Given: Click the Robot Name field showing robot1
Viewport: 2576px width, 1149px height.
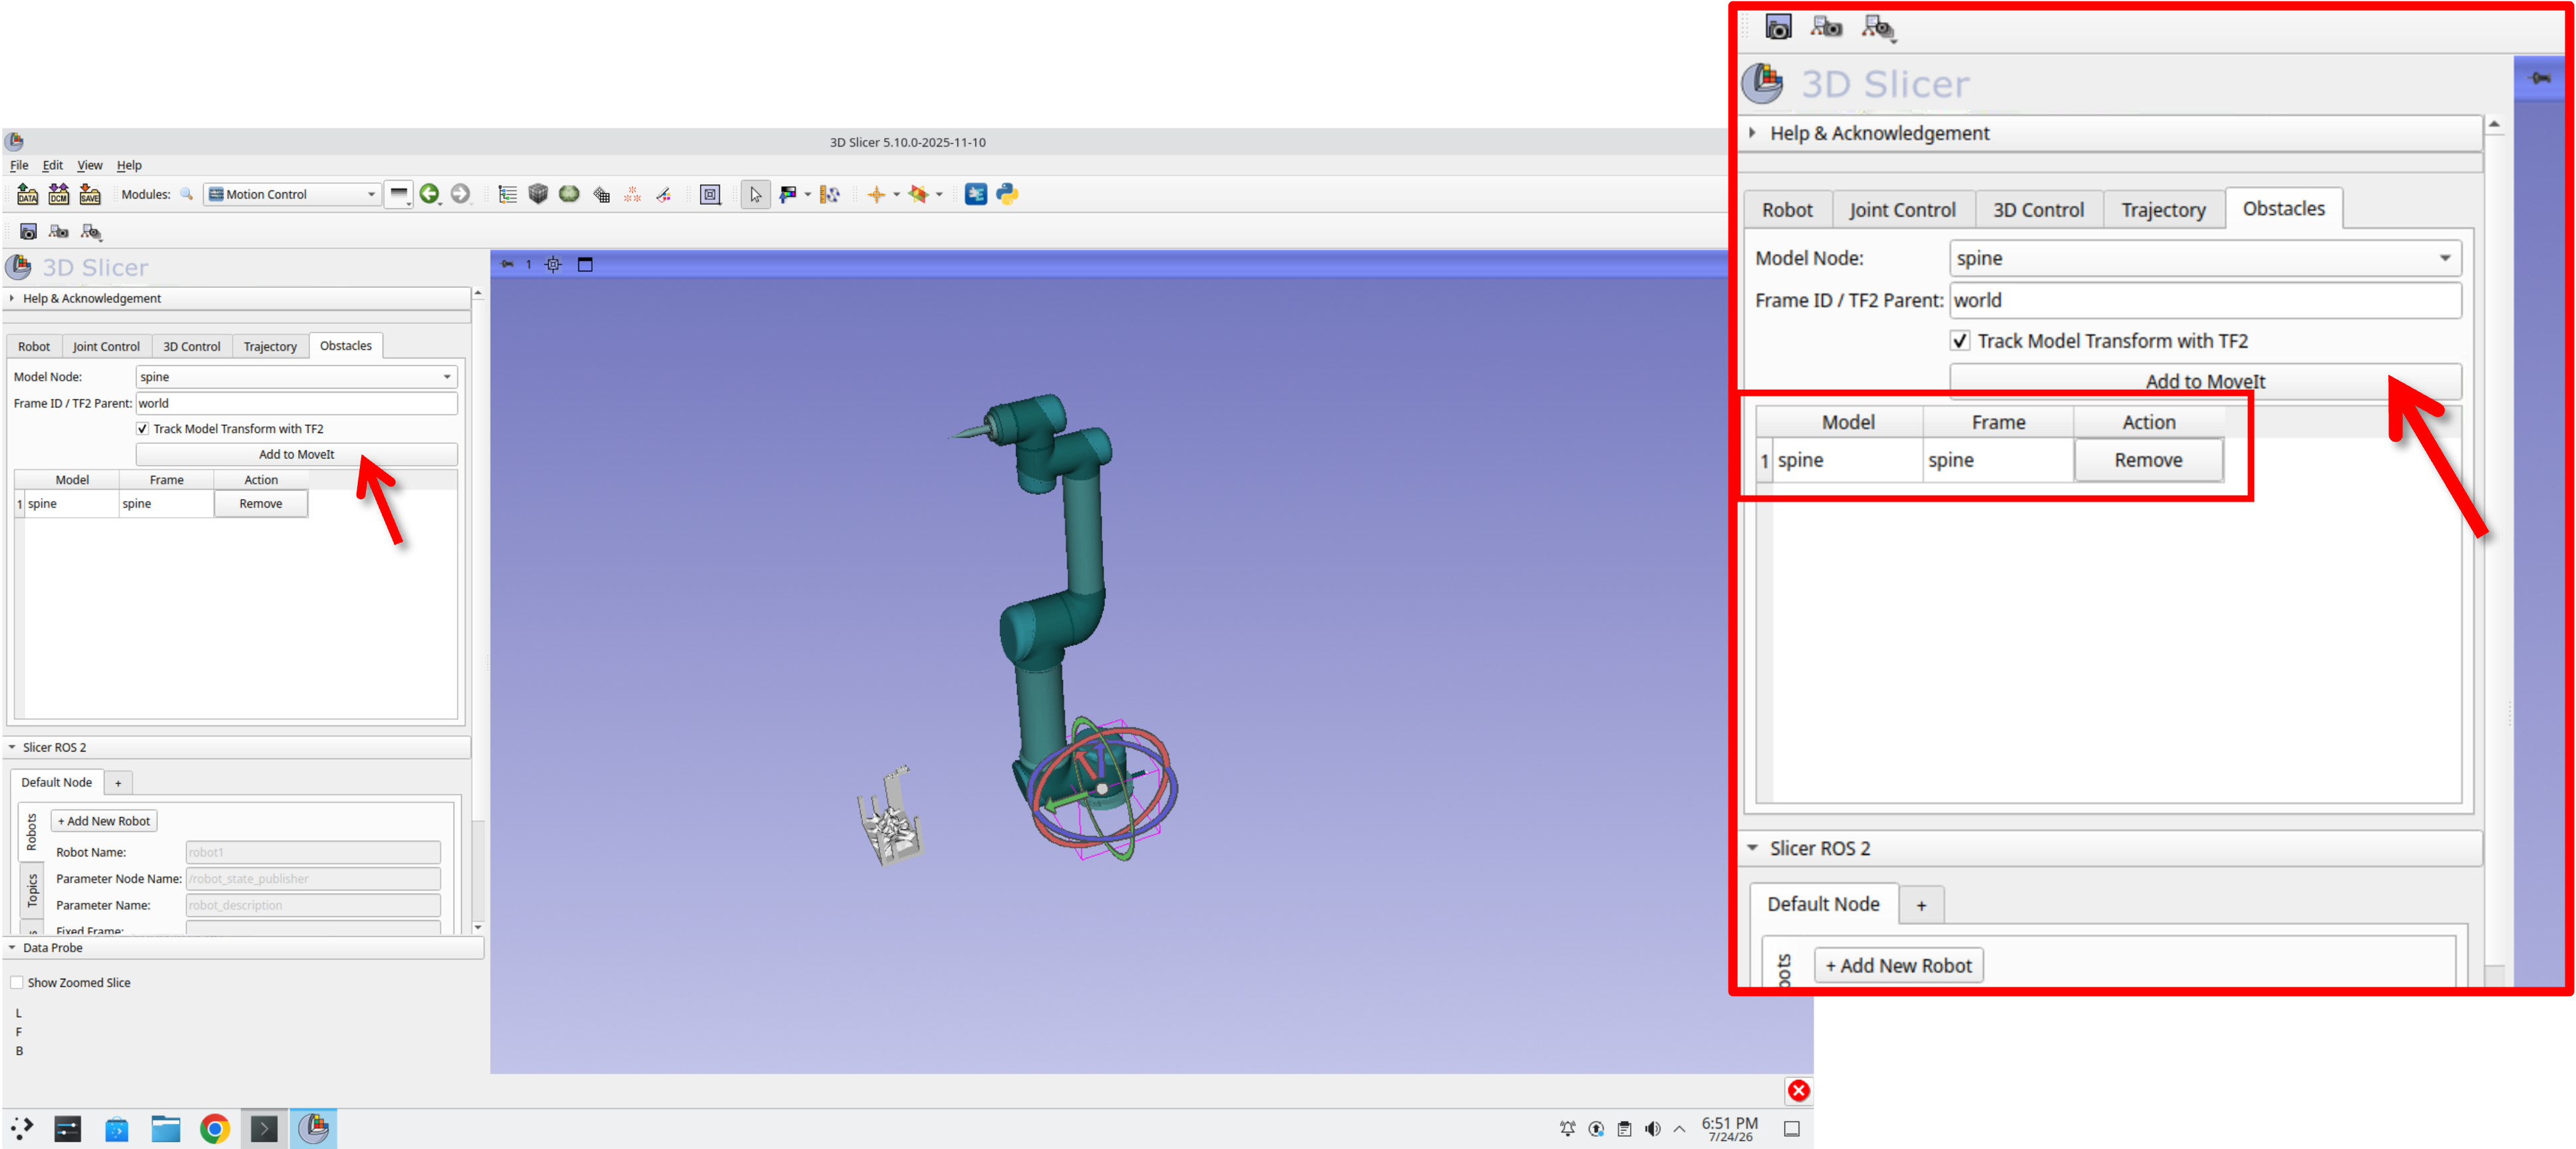Looking at the screenshot, I should click(x=312, y=852).
